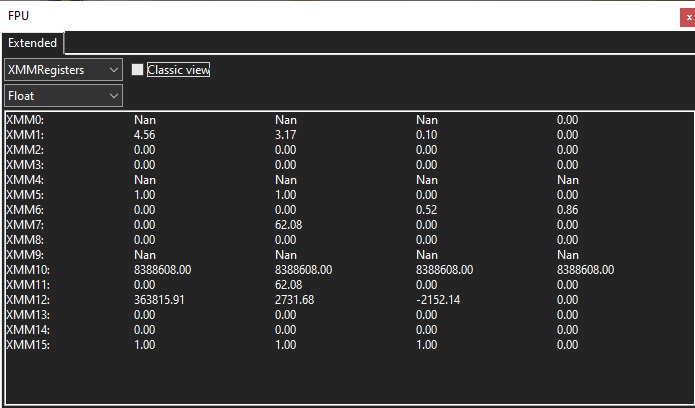Select the Extended tab
Screen dimensions: 695x408
click(33, 43)
